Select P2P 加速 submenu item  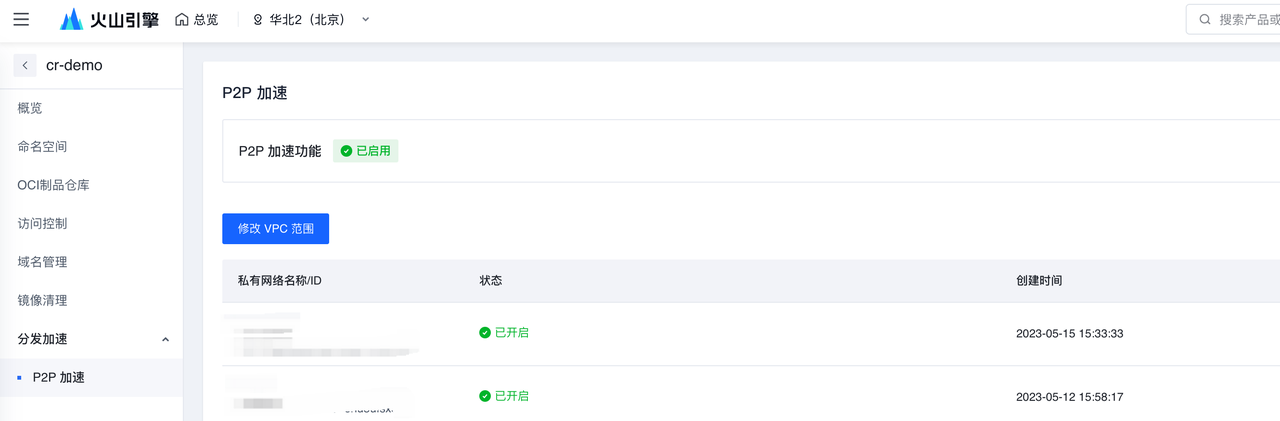(x=59, y=377)
